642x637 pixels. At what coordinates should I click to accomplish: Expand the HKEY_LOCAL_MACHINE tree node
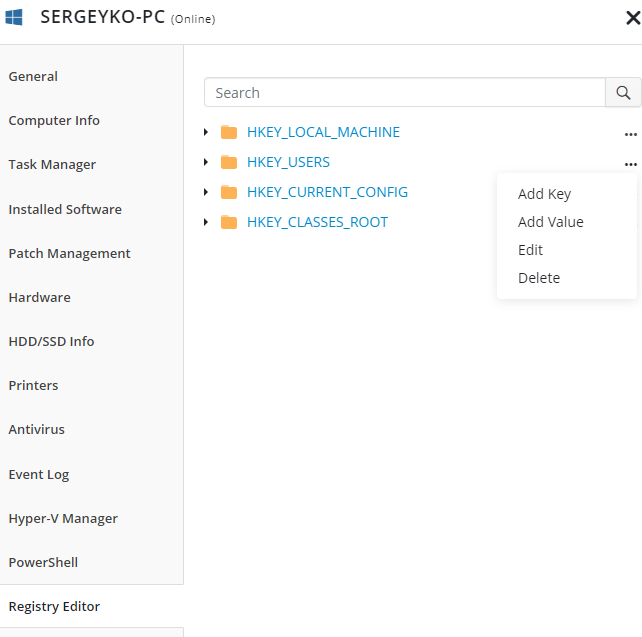click(x=206, y=132)
